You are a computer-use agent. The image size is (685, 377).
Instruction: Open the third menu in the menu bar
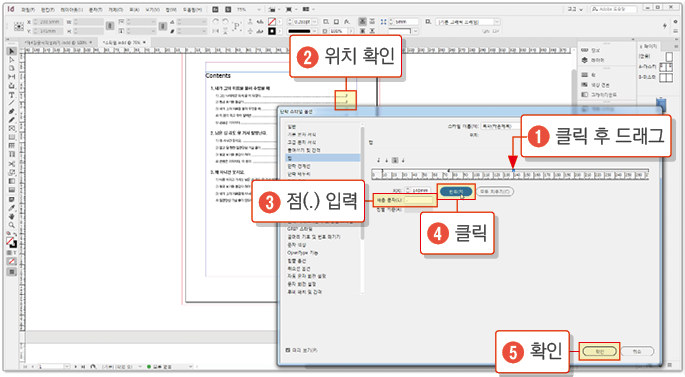click(71, 9)
